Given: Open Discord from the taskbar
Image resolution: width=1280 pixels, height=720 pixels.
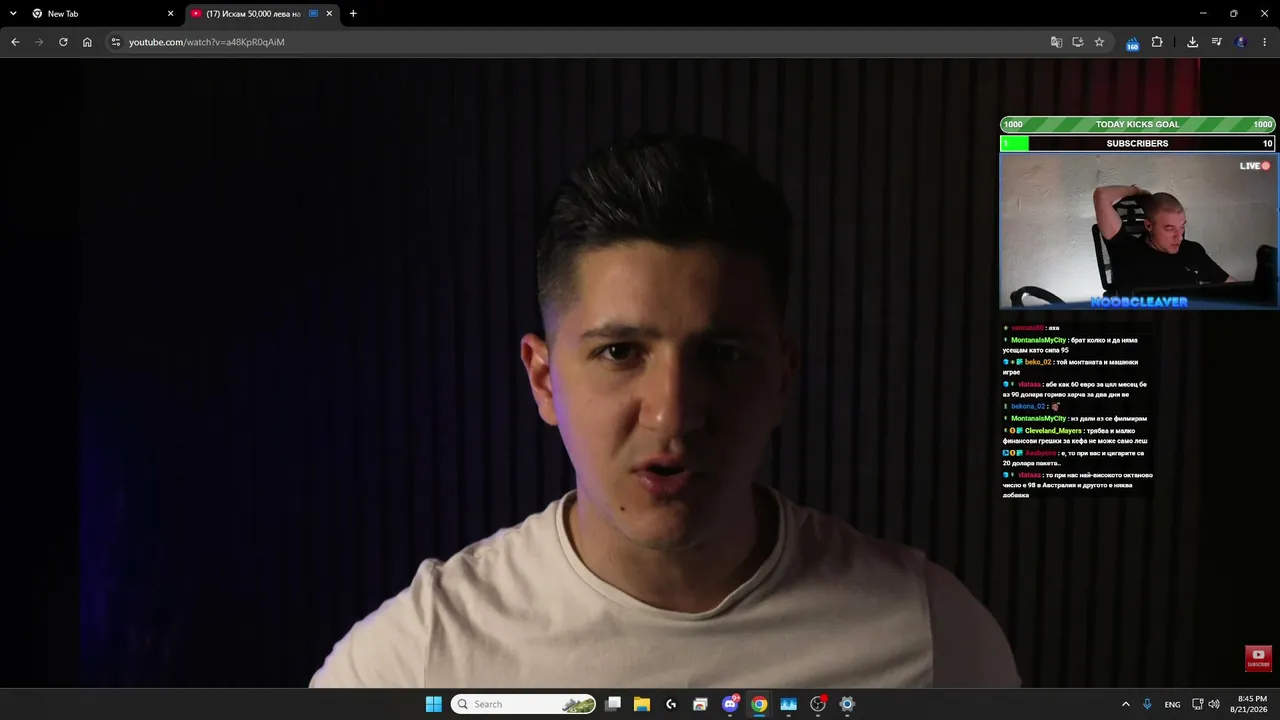Looking at the screenshot, I should click(730, 704).
